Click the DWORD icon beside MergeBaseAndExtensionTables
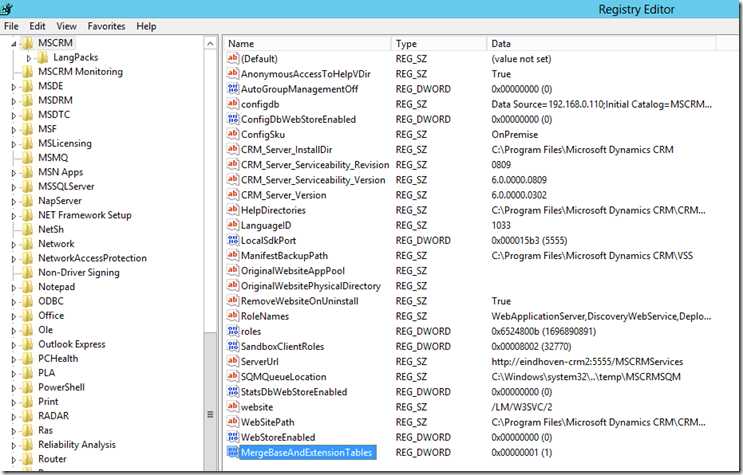Screen dimensions: 743x475 pos(233,452)
